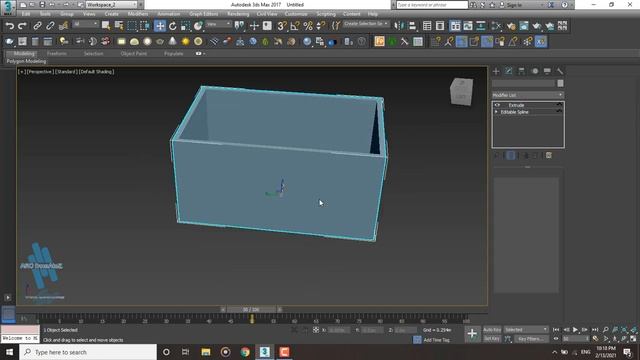Screen dimensions: 640x360
Task: Activate the Select Object tool
Action: [106, 26]
